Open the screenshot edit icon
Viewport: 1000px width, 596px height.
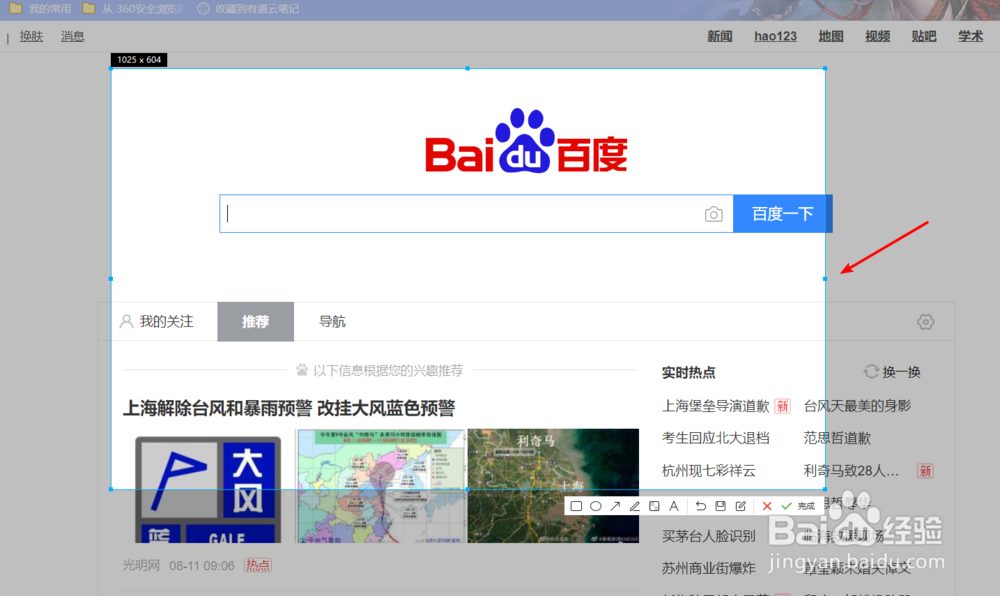740,506
